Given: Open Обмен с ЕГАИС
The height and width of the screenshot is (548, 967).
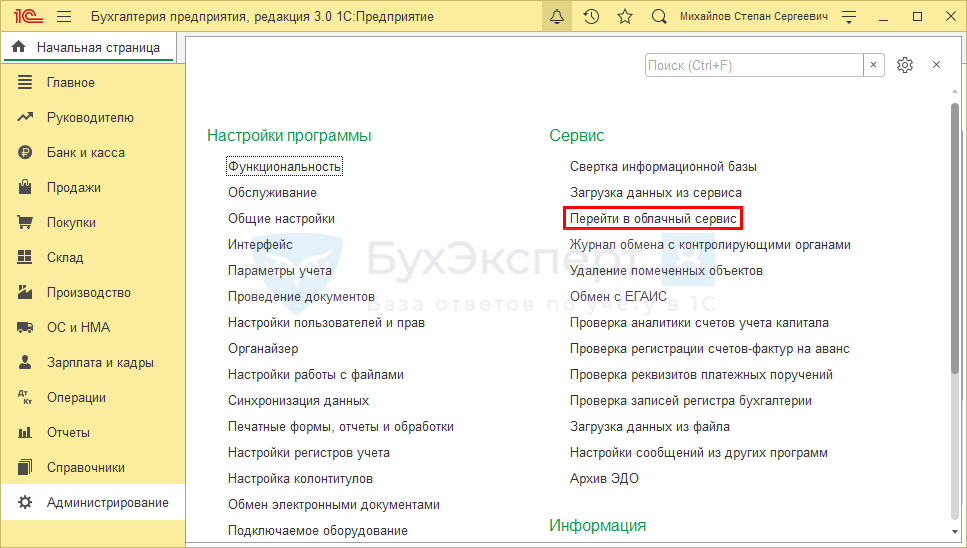Looking at the screenshot, I should click(x=618, y=296).
